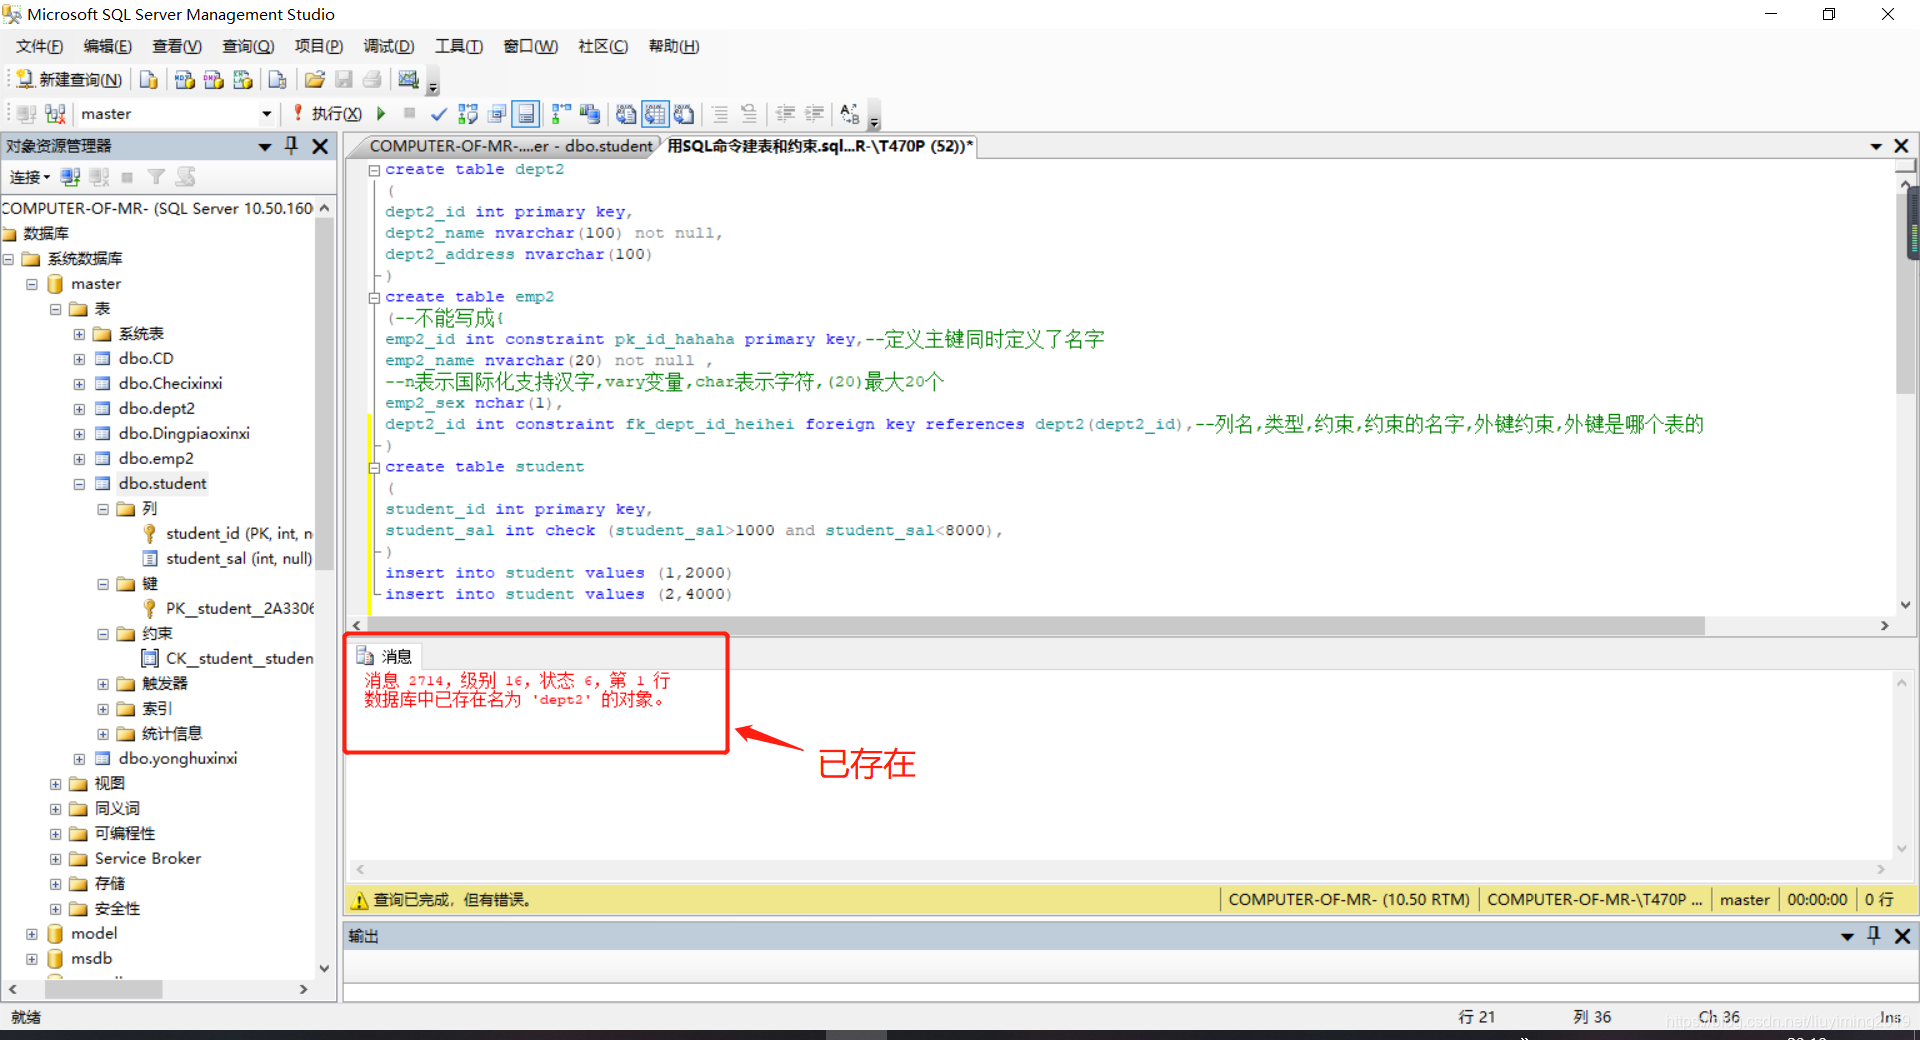Click the Object Explorer scroll-down arrow

tap(324, 968)
